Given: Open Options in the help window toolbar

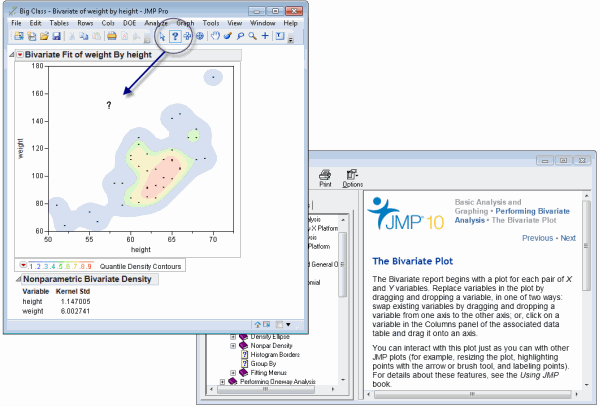Looking at the screenshot, I should click(352, 178).
